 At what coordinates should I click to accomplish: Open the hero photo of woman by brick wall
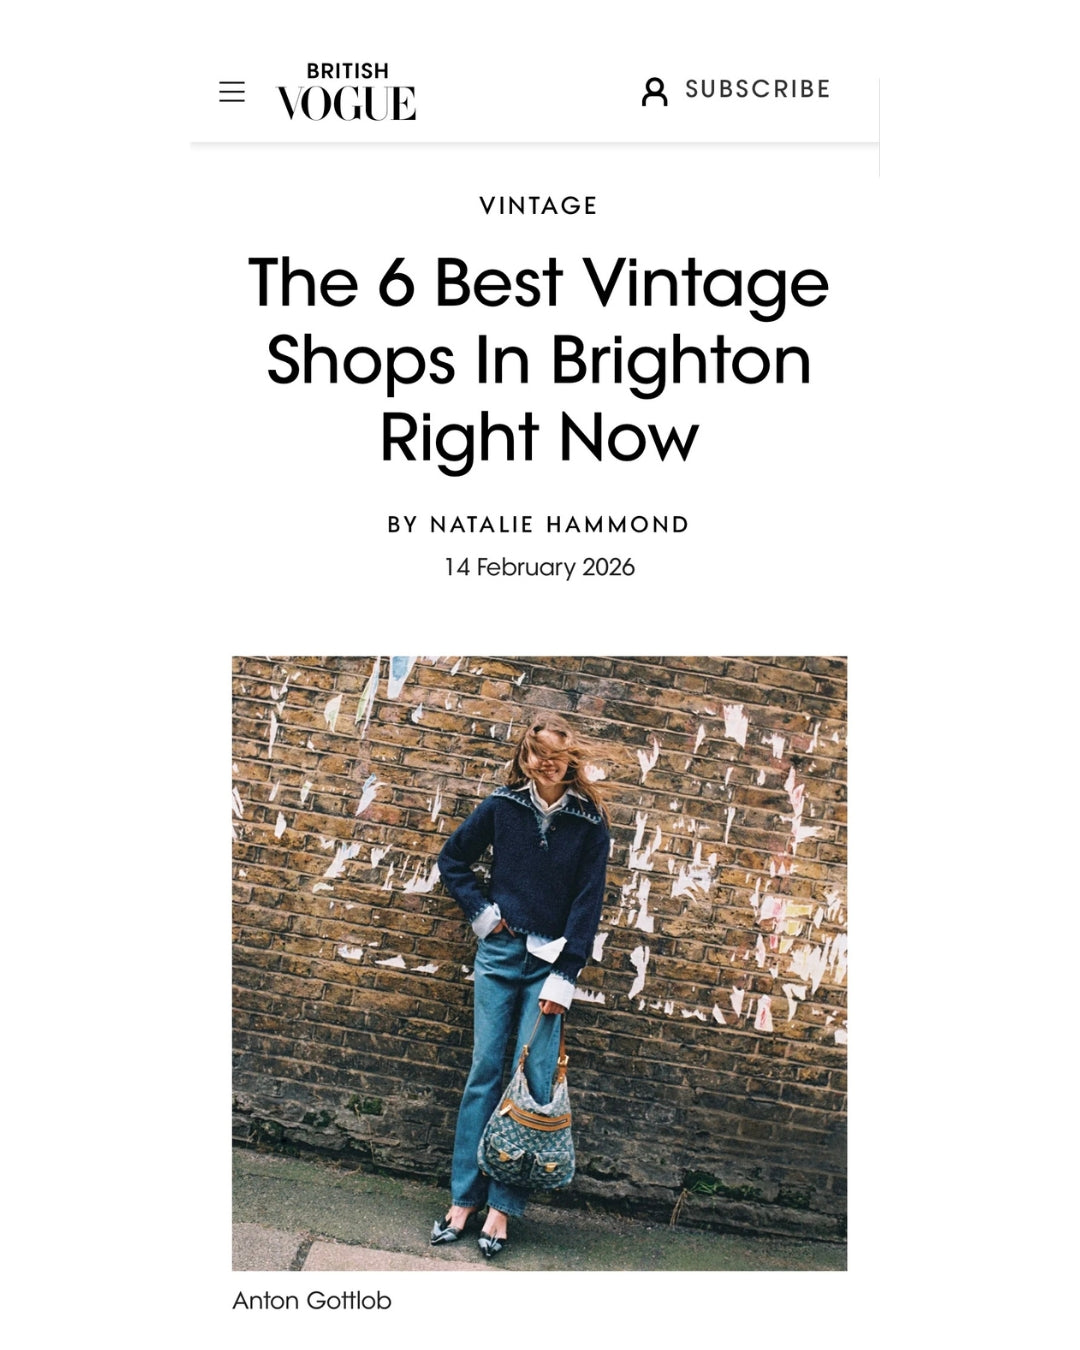point(539,963)
